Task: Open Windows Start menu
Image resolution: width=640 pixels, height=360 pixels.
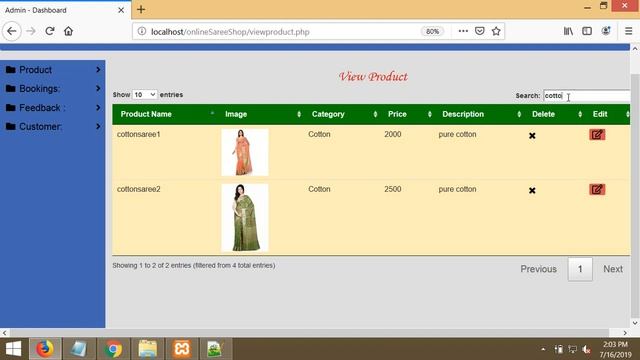Action: [13, 349]
